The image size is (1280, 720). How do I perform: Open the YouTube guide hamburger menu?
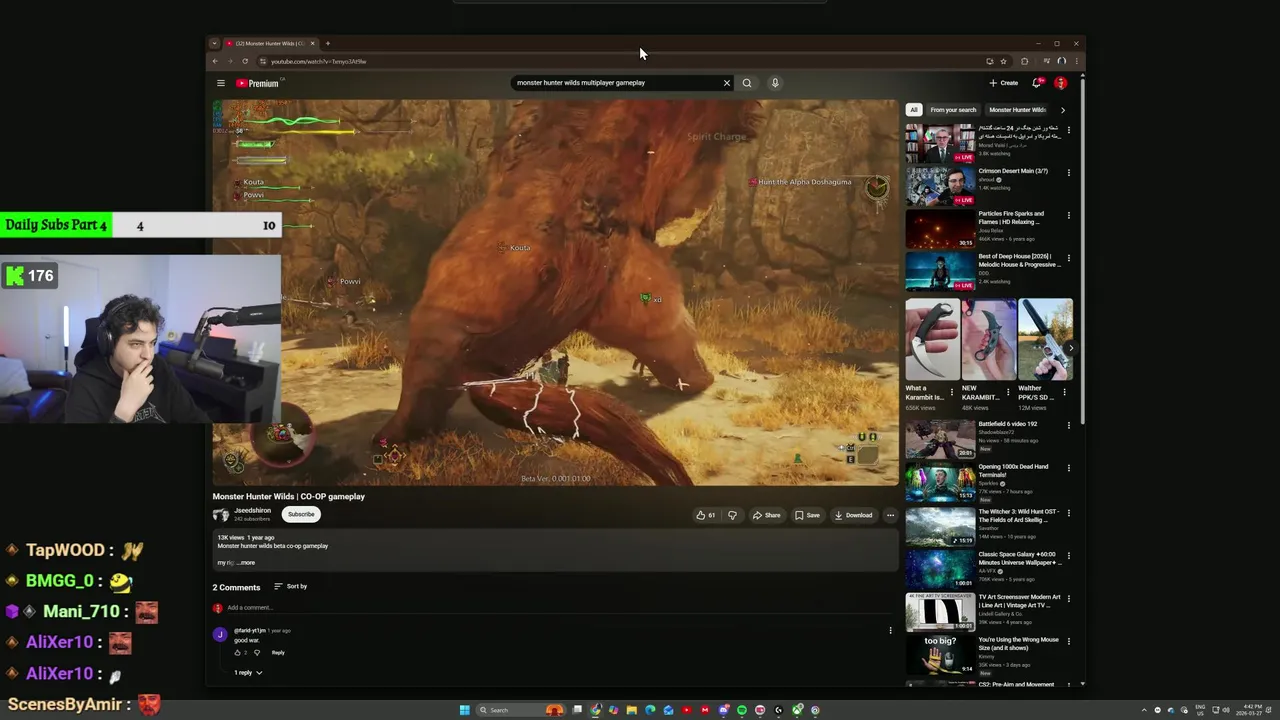(221, 83)
